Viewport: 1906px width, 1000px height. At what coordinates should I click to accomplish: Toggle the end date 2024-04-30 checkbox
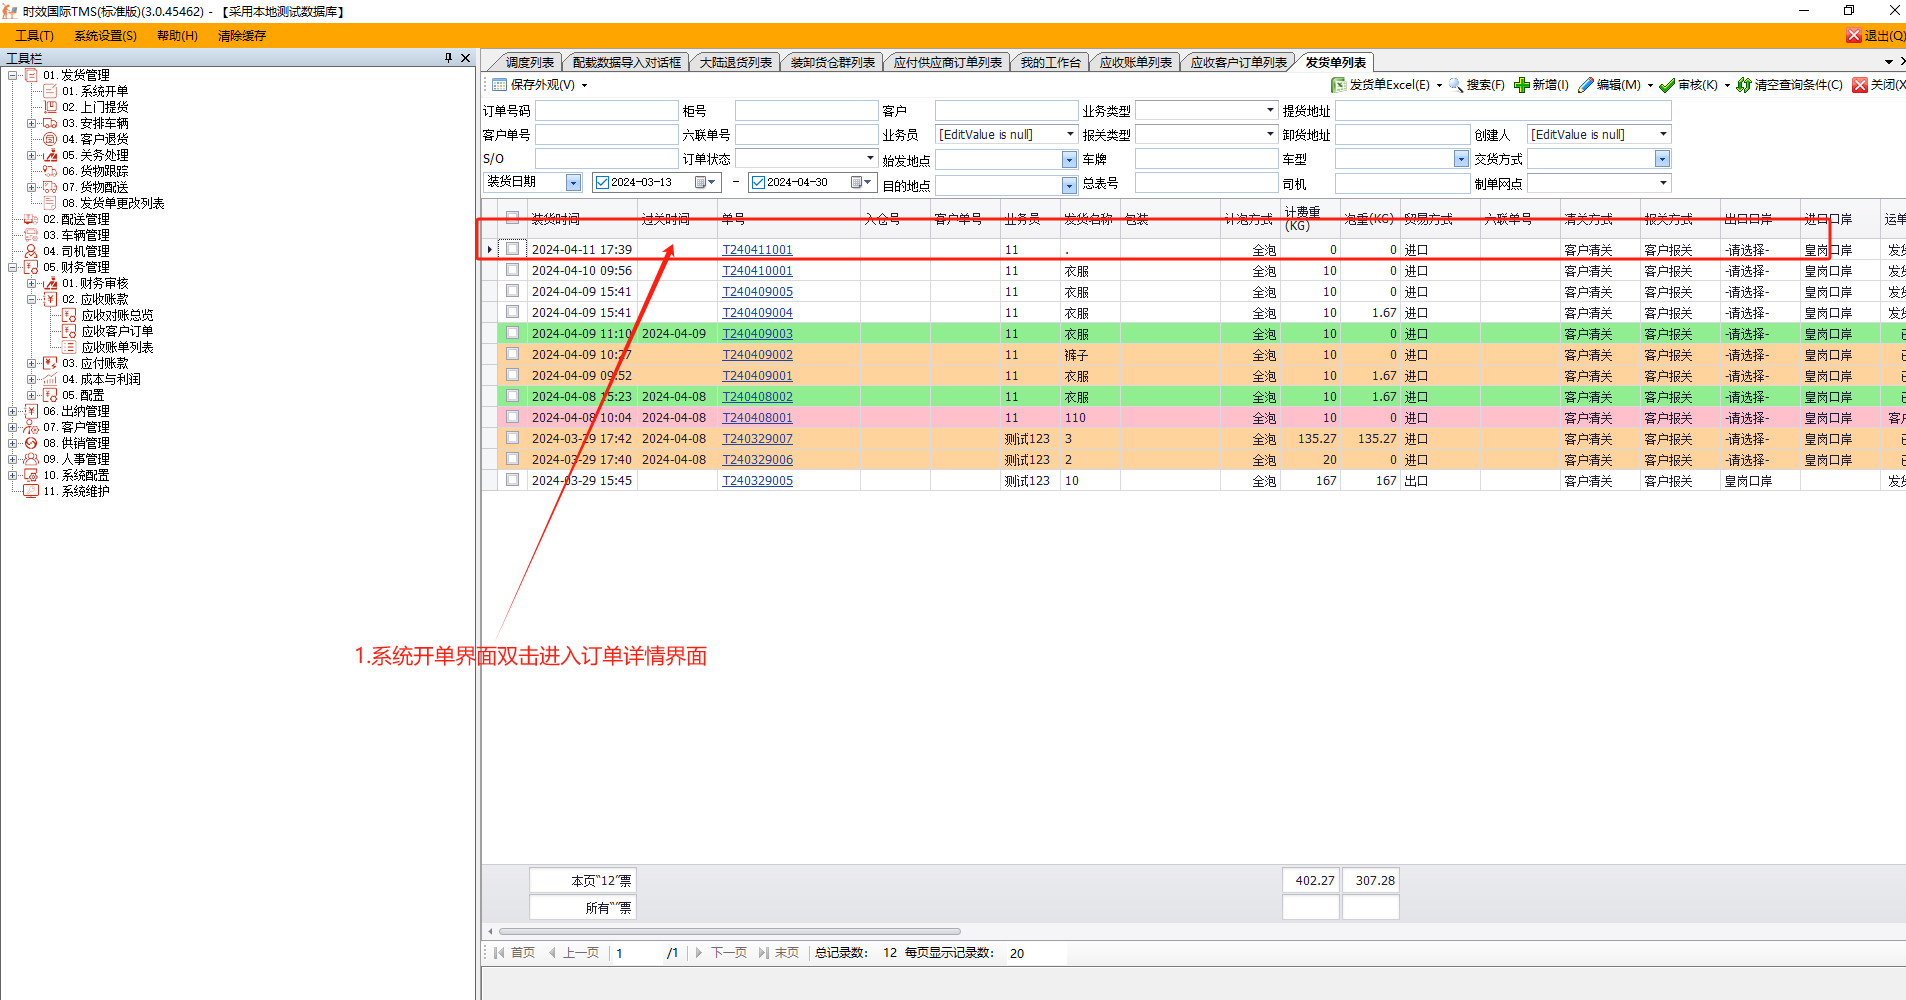point(758,182)
